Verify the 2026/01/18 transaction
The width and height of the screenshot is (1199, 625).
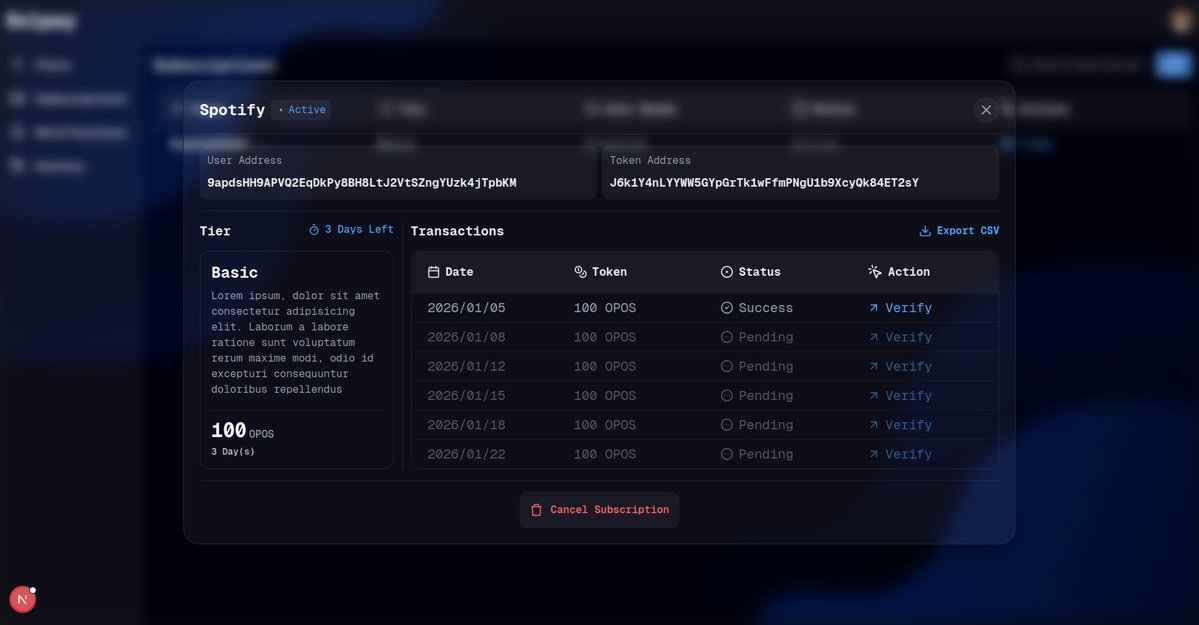pos(900,425)
